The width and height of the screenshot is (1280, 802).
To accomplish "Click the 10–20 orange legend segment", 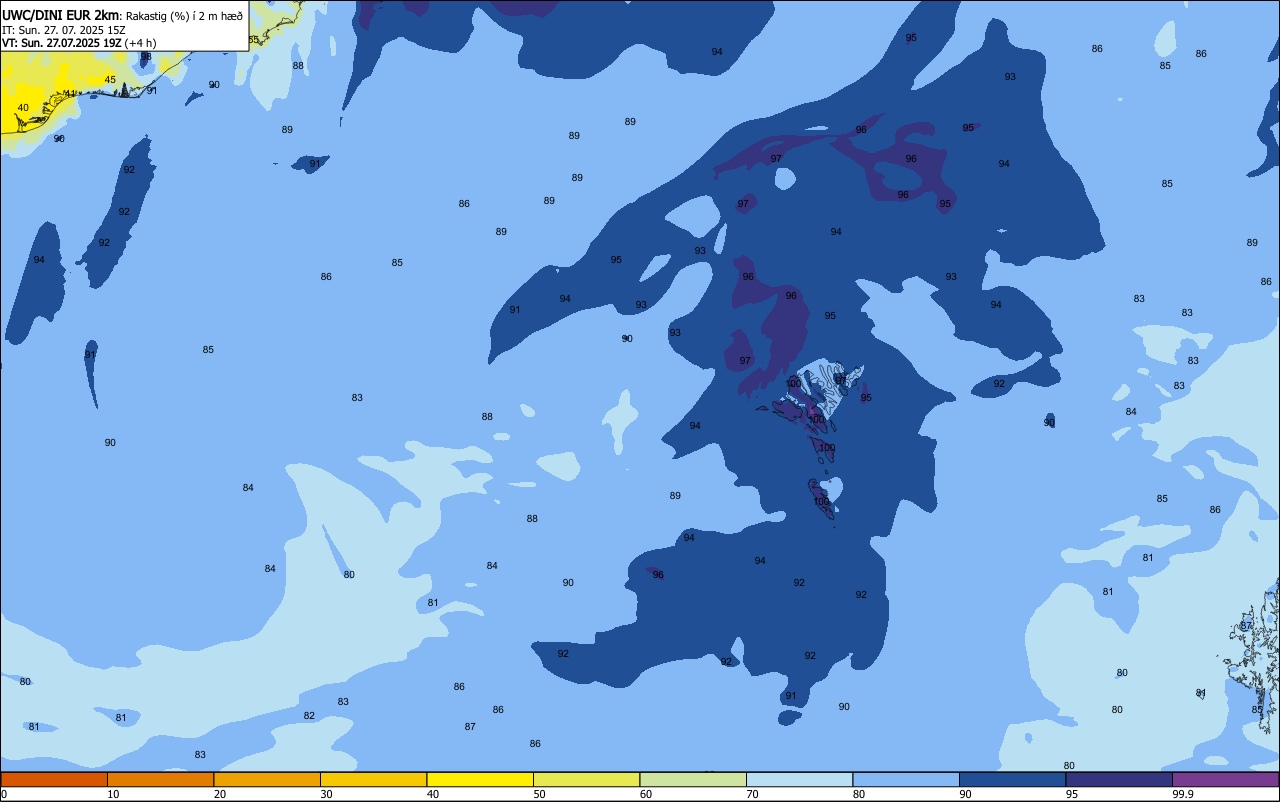I will [x=160, y=779].
